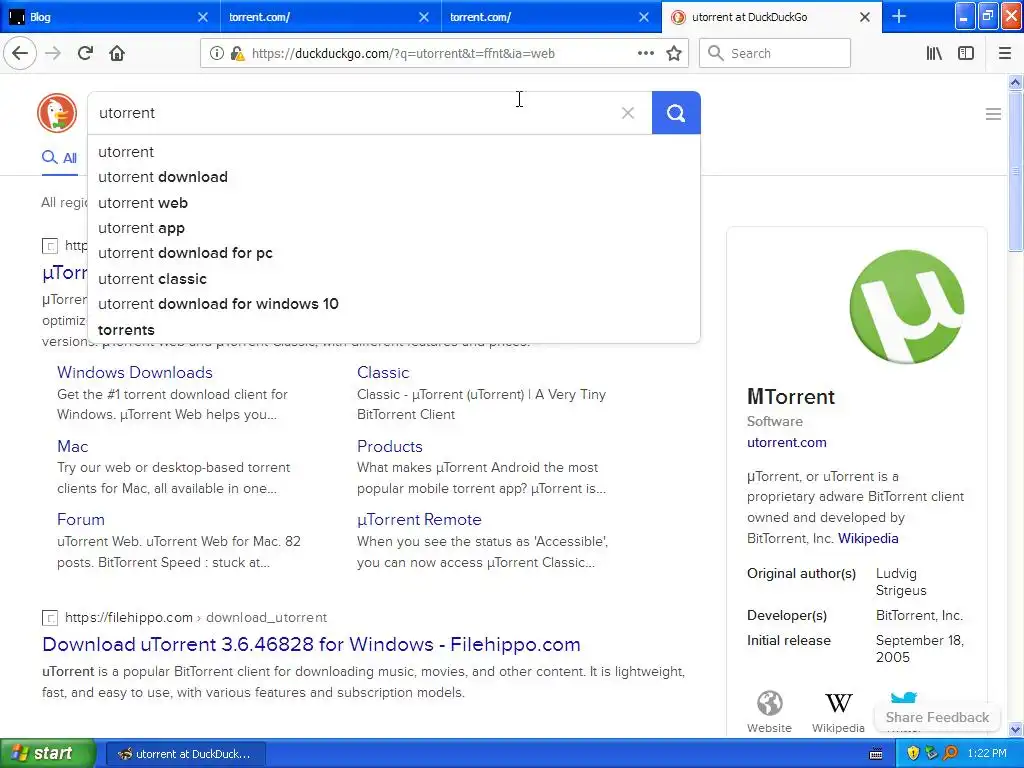Screen dimensions: 1024x768
Task: Close the utorrent at DuckDuckGo tab
Action: click(865, 17)
